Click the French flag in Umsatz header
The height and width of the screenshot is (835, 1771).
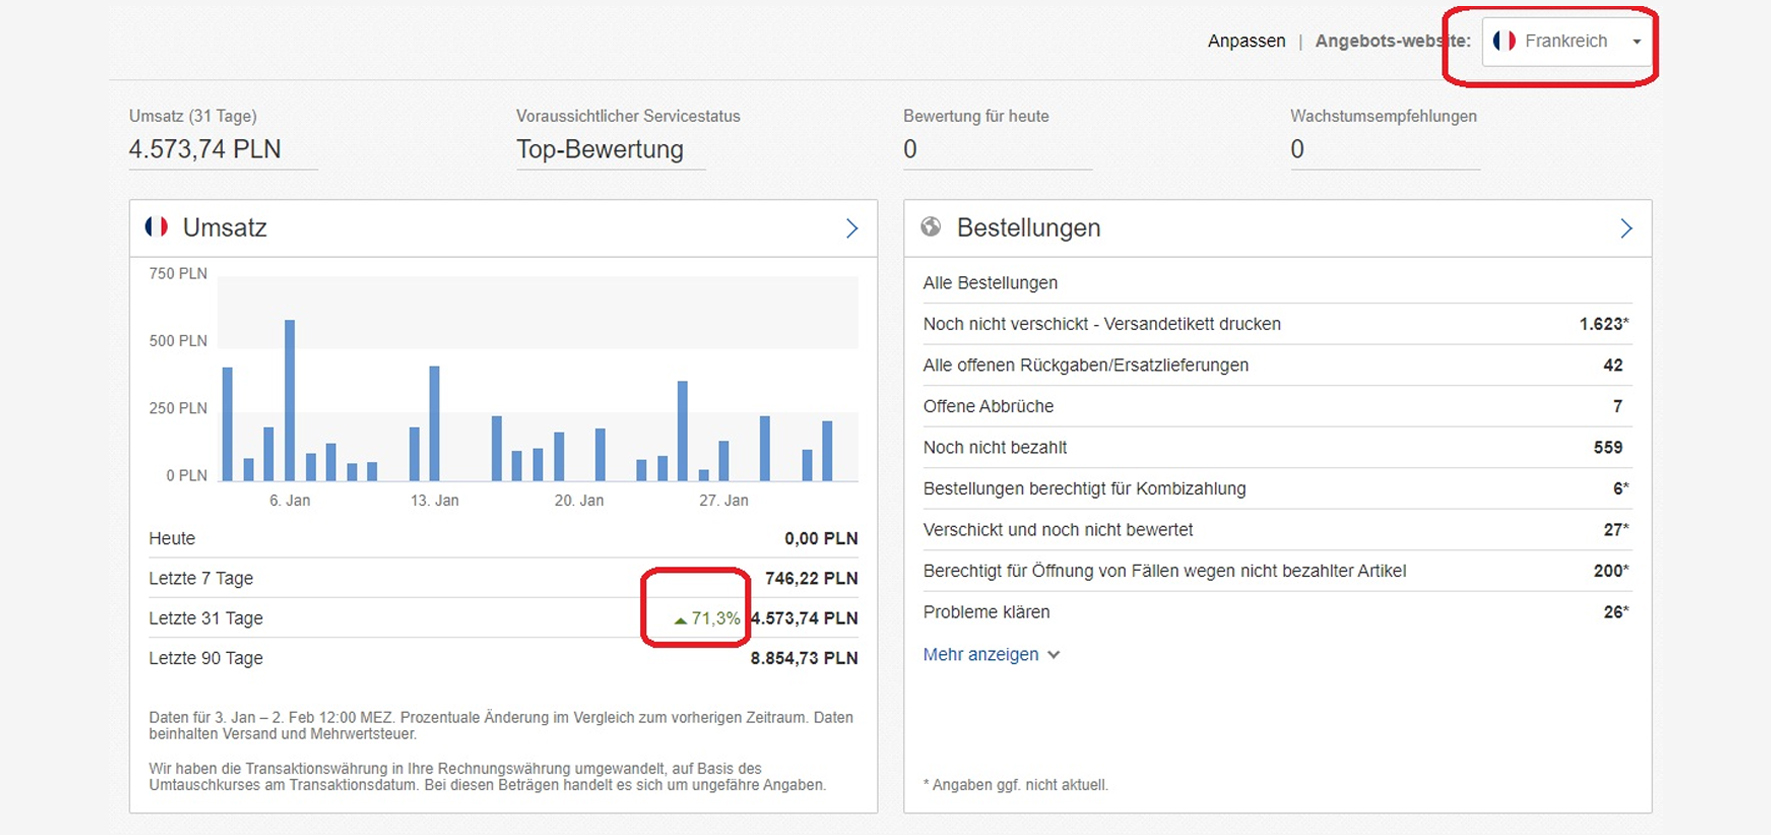click(x=156, y=227)
